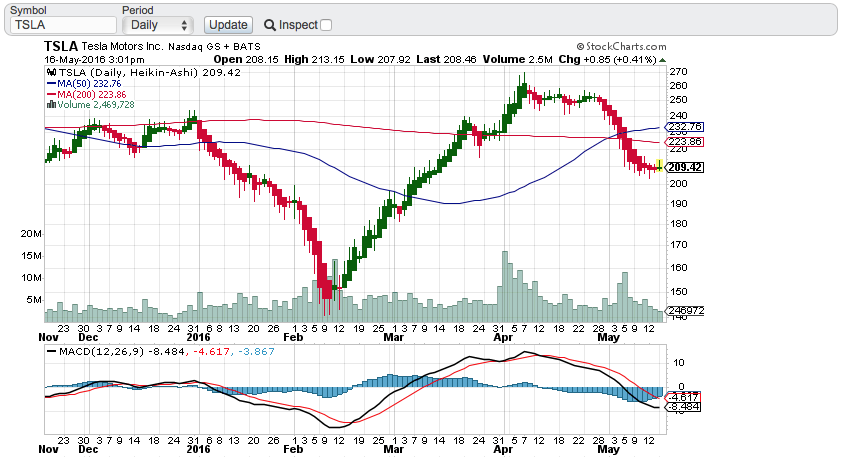Screen dimensions: 844x462
Task: Click the Inspect magnifier icon
Action: [270, 25]
